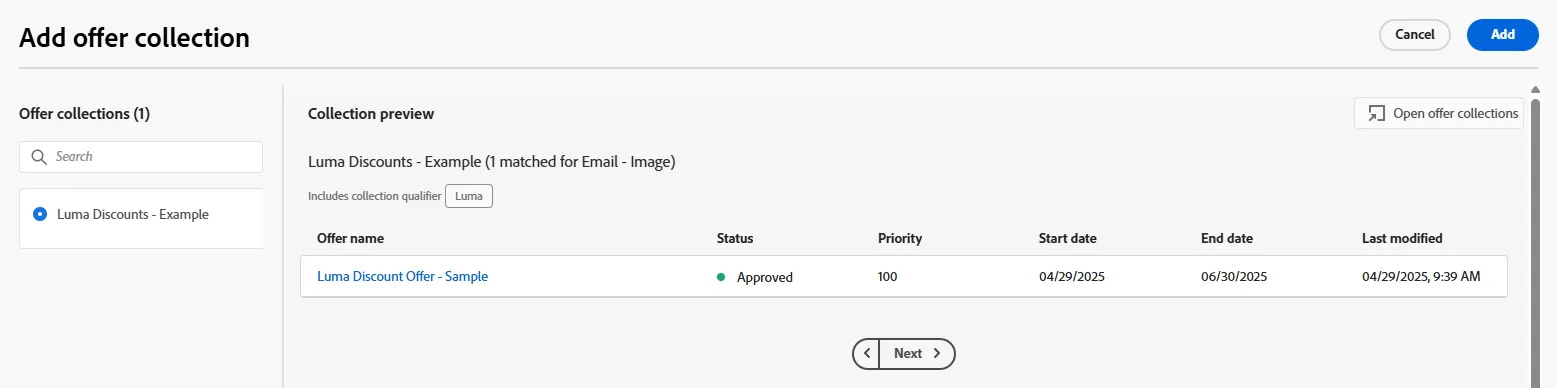Sort by the End date column header
The image size is (1557, 388).
(x=1227, y=238)
